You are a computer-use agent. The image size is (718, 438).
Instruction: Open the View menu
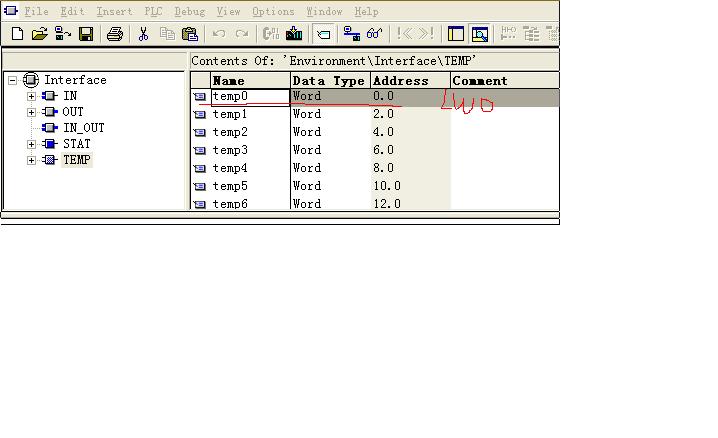point(228,11)
